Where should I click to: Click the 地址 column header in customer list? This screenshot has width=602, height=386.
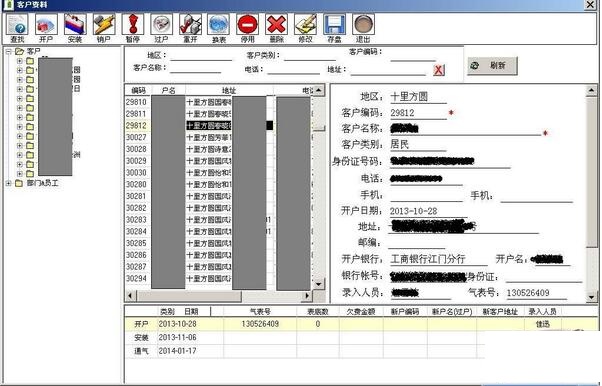coord(229,90)
